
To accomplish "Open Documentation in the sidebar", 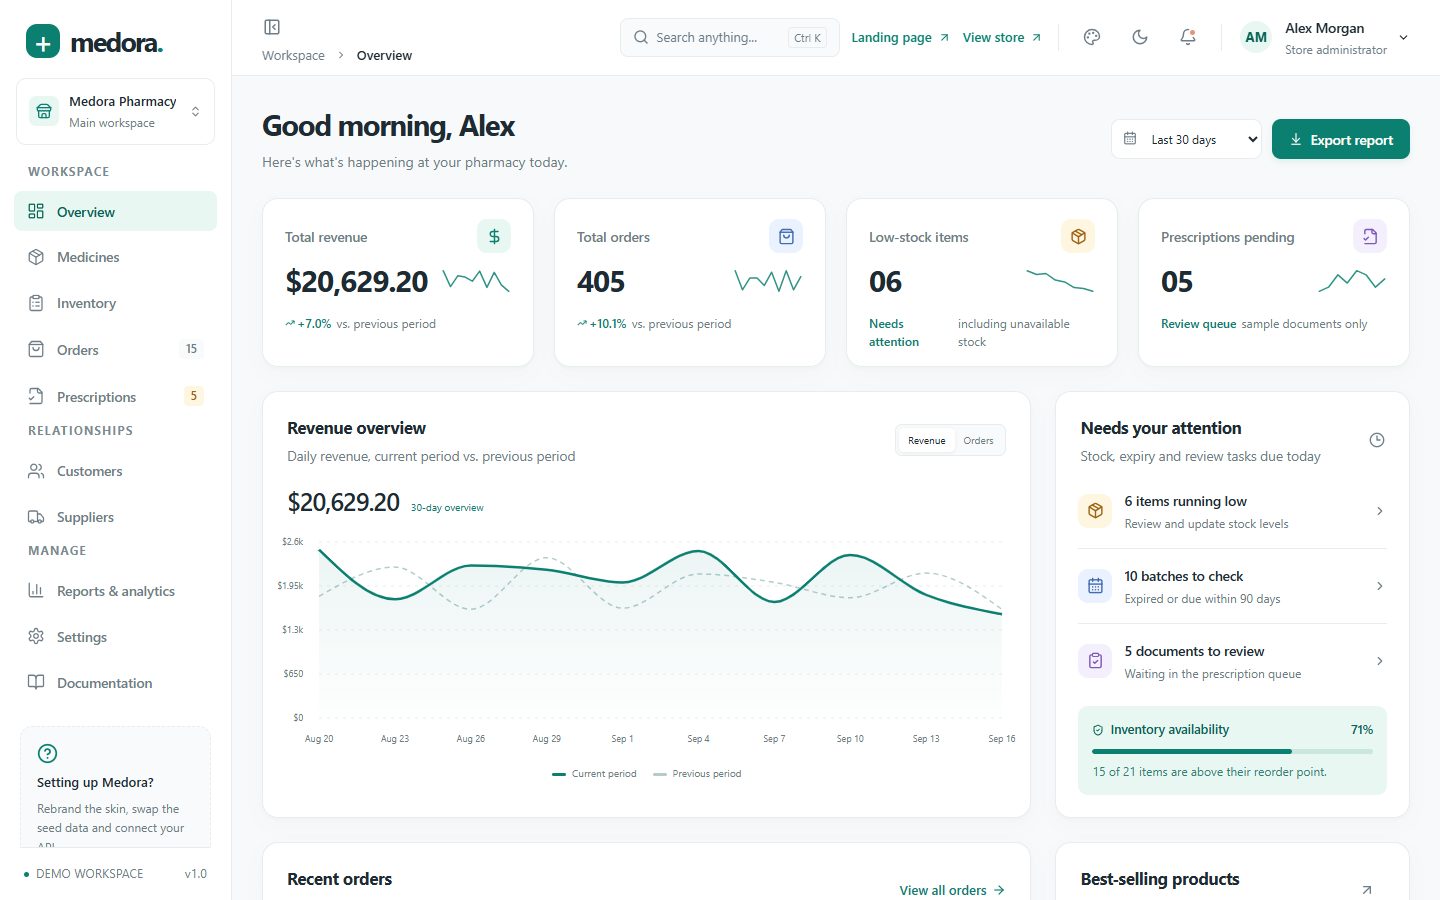I will point(116,683).
